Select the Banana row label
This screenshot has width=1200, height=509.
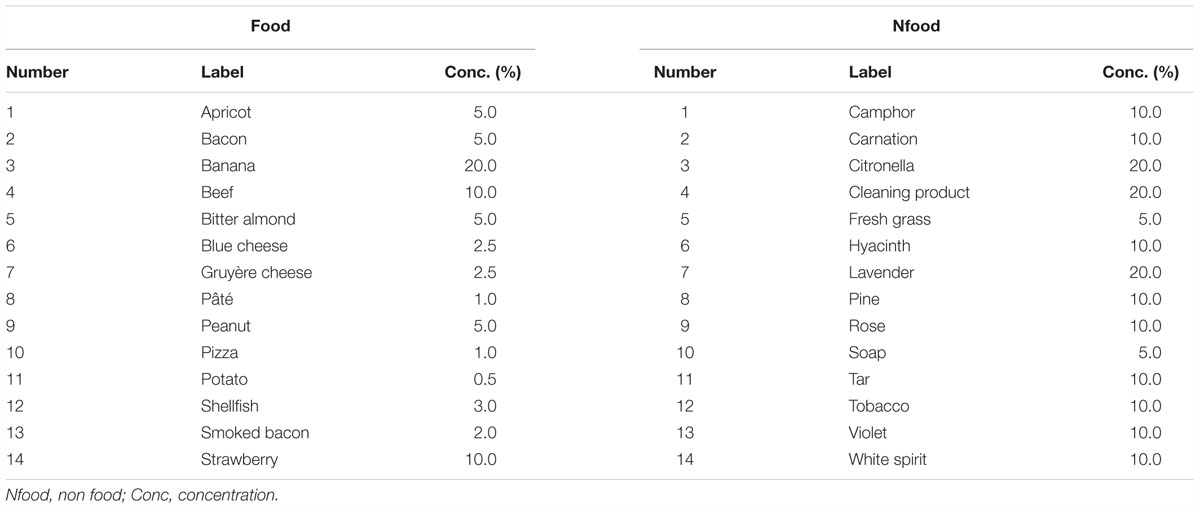tap(227, 166)
